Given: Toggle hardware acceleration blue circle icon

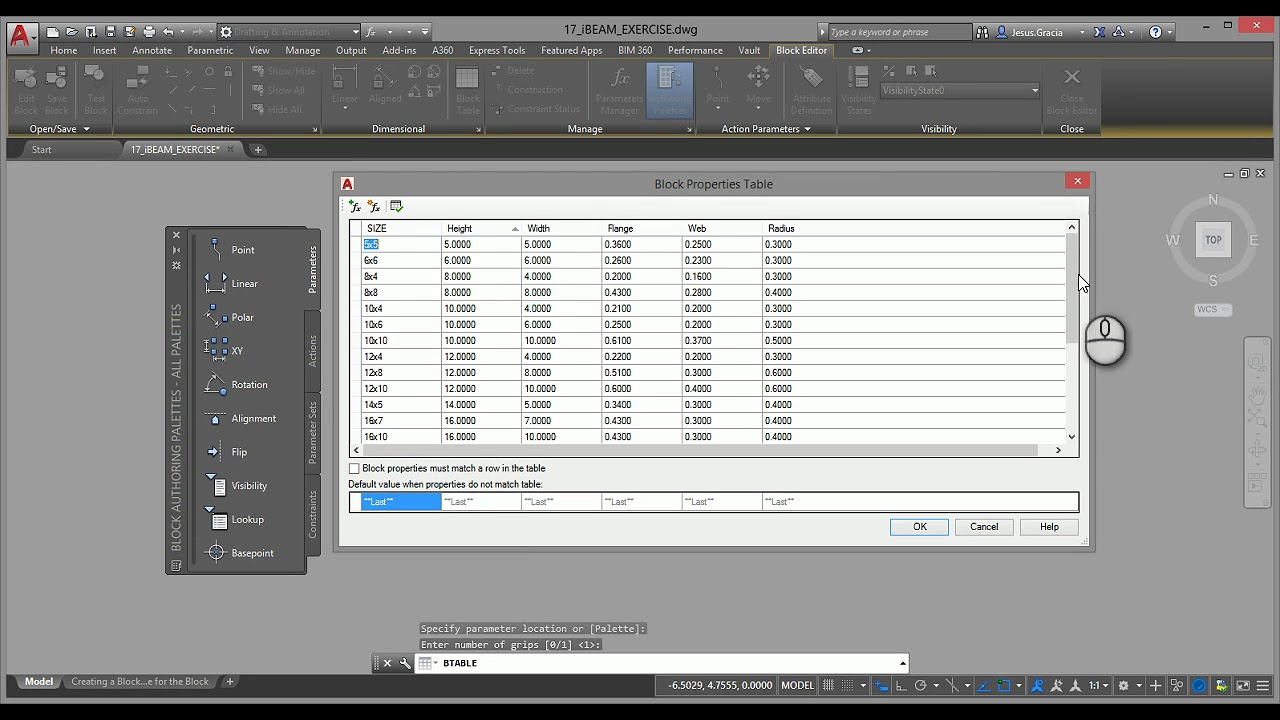Looking at the screenshot, I should click(x=1199, y=685).
